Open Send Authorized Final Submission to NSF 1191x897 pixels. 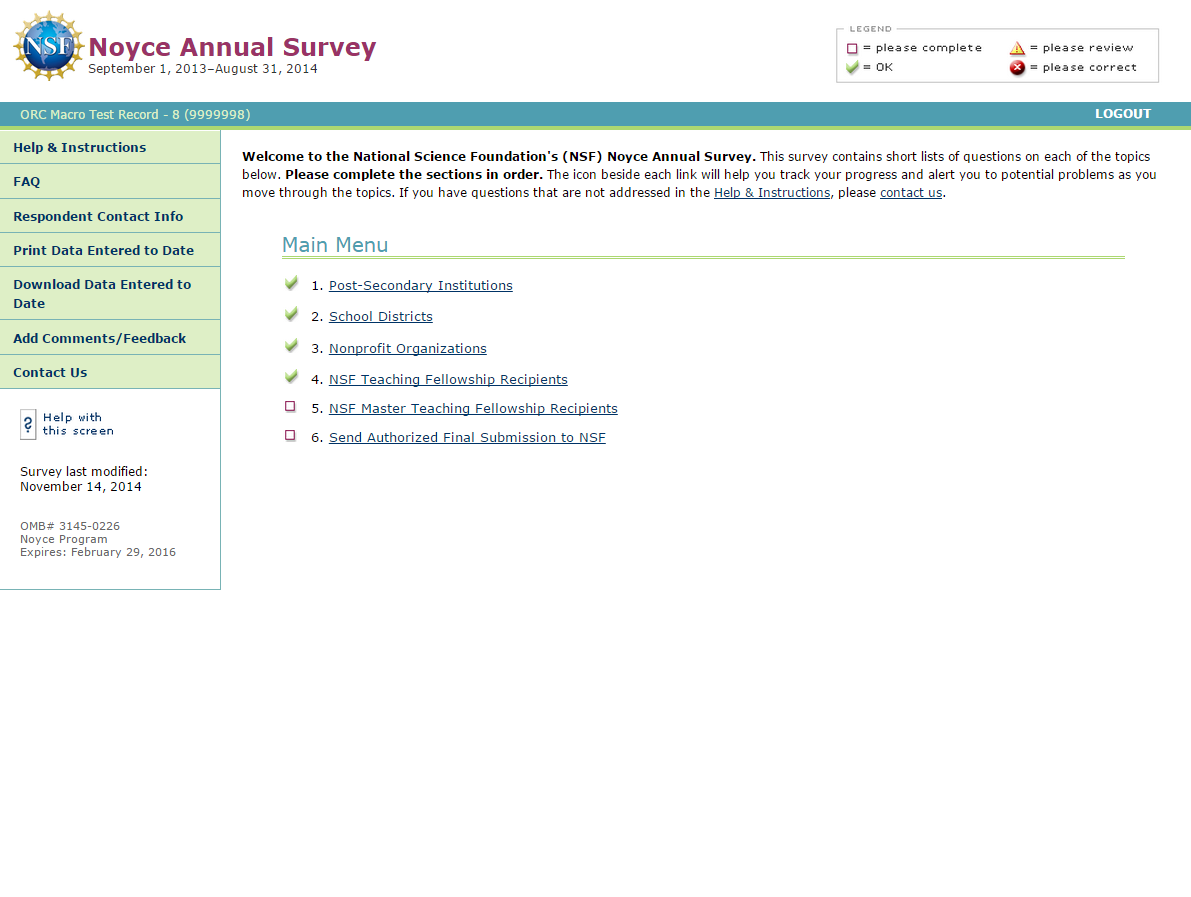click(467, 437)
